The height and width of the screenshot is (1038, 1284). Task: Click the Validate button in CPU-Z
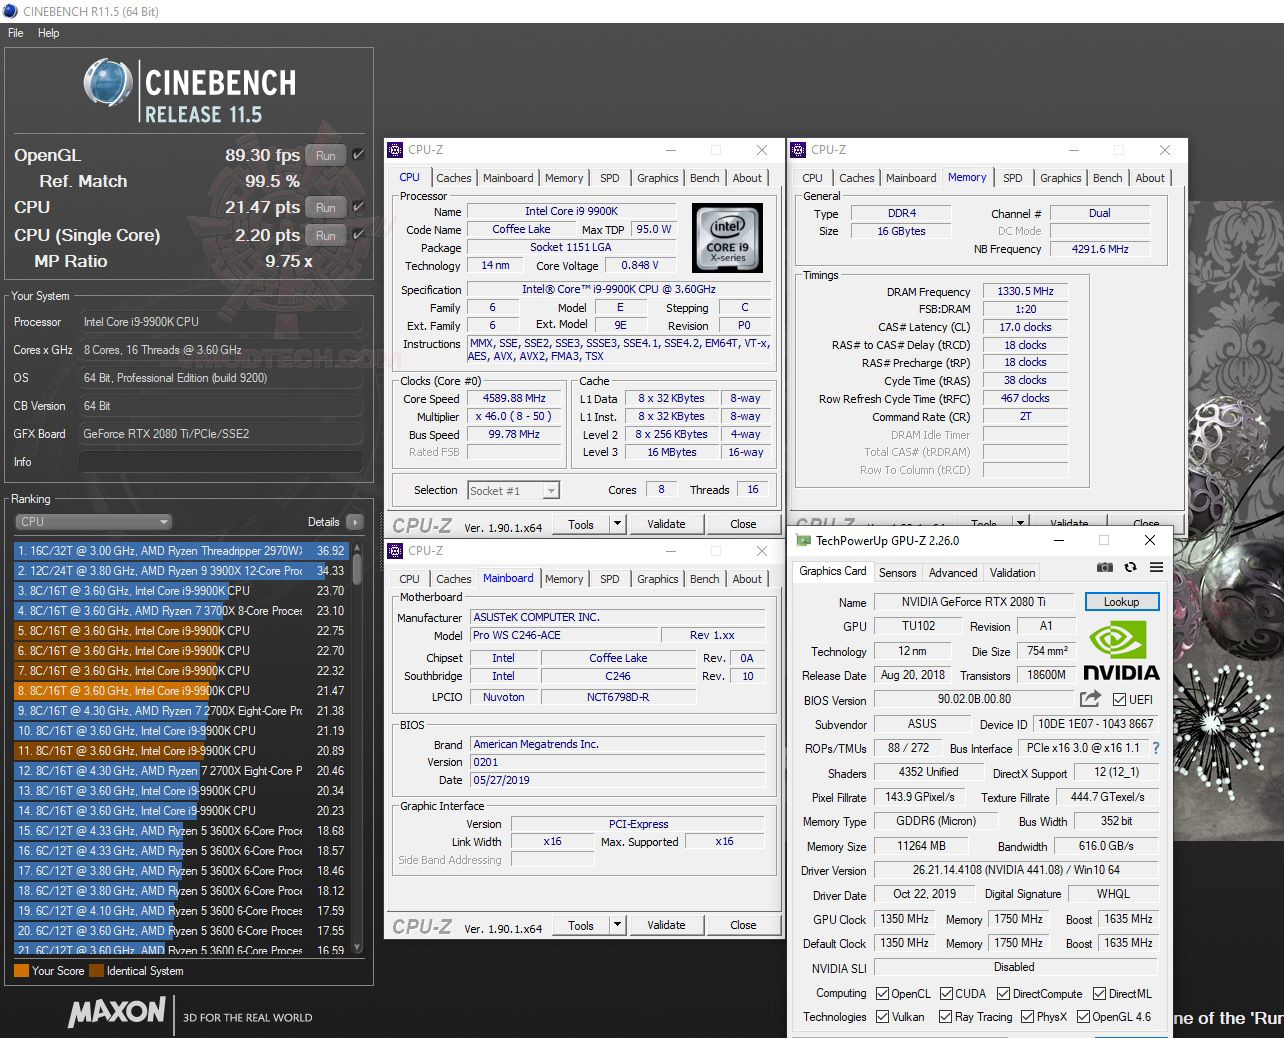[667, 523]
